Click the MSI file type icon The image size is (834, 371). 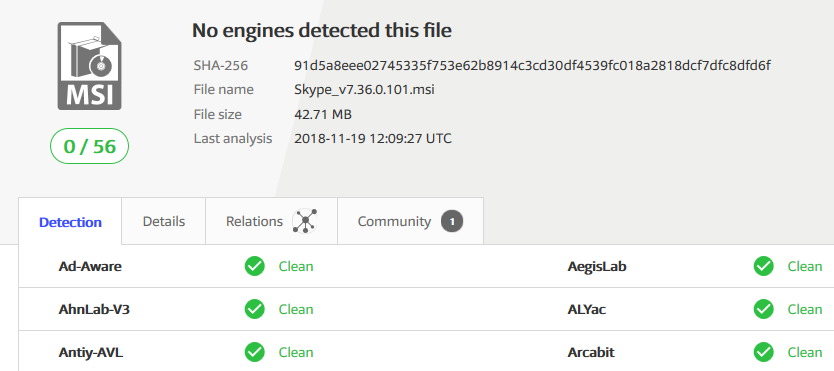89,66
